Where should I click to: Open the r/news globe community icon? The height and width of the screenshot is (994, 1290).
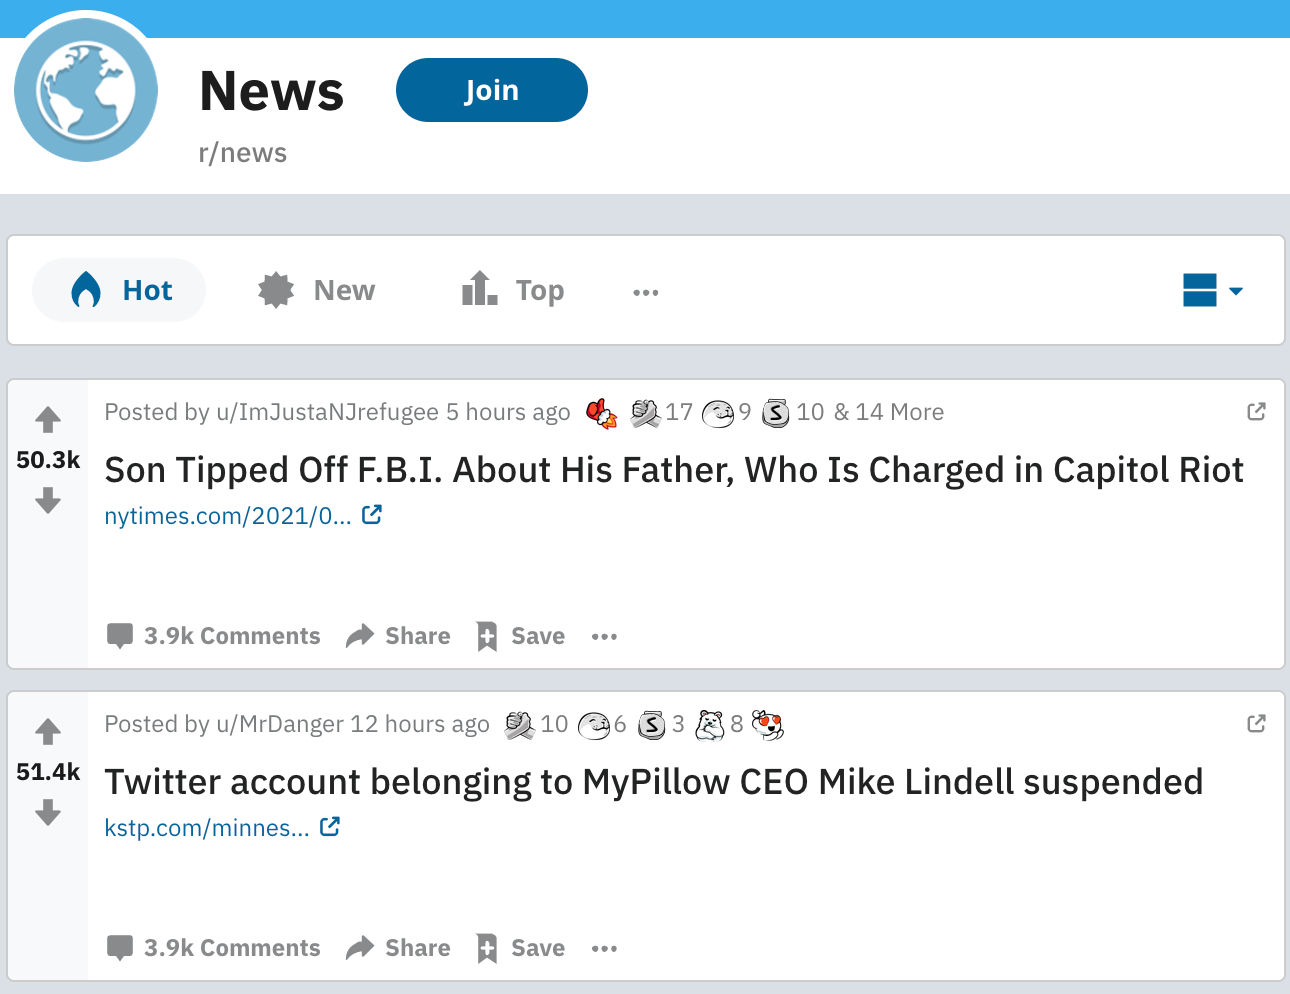click(86, 90)
